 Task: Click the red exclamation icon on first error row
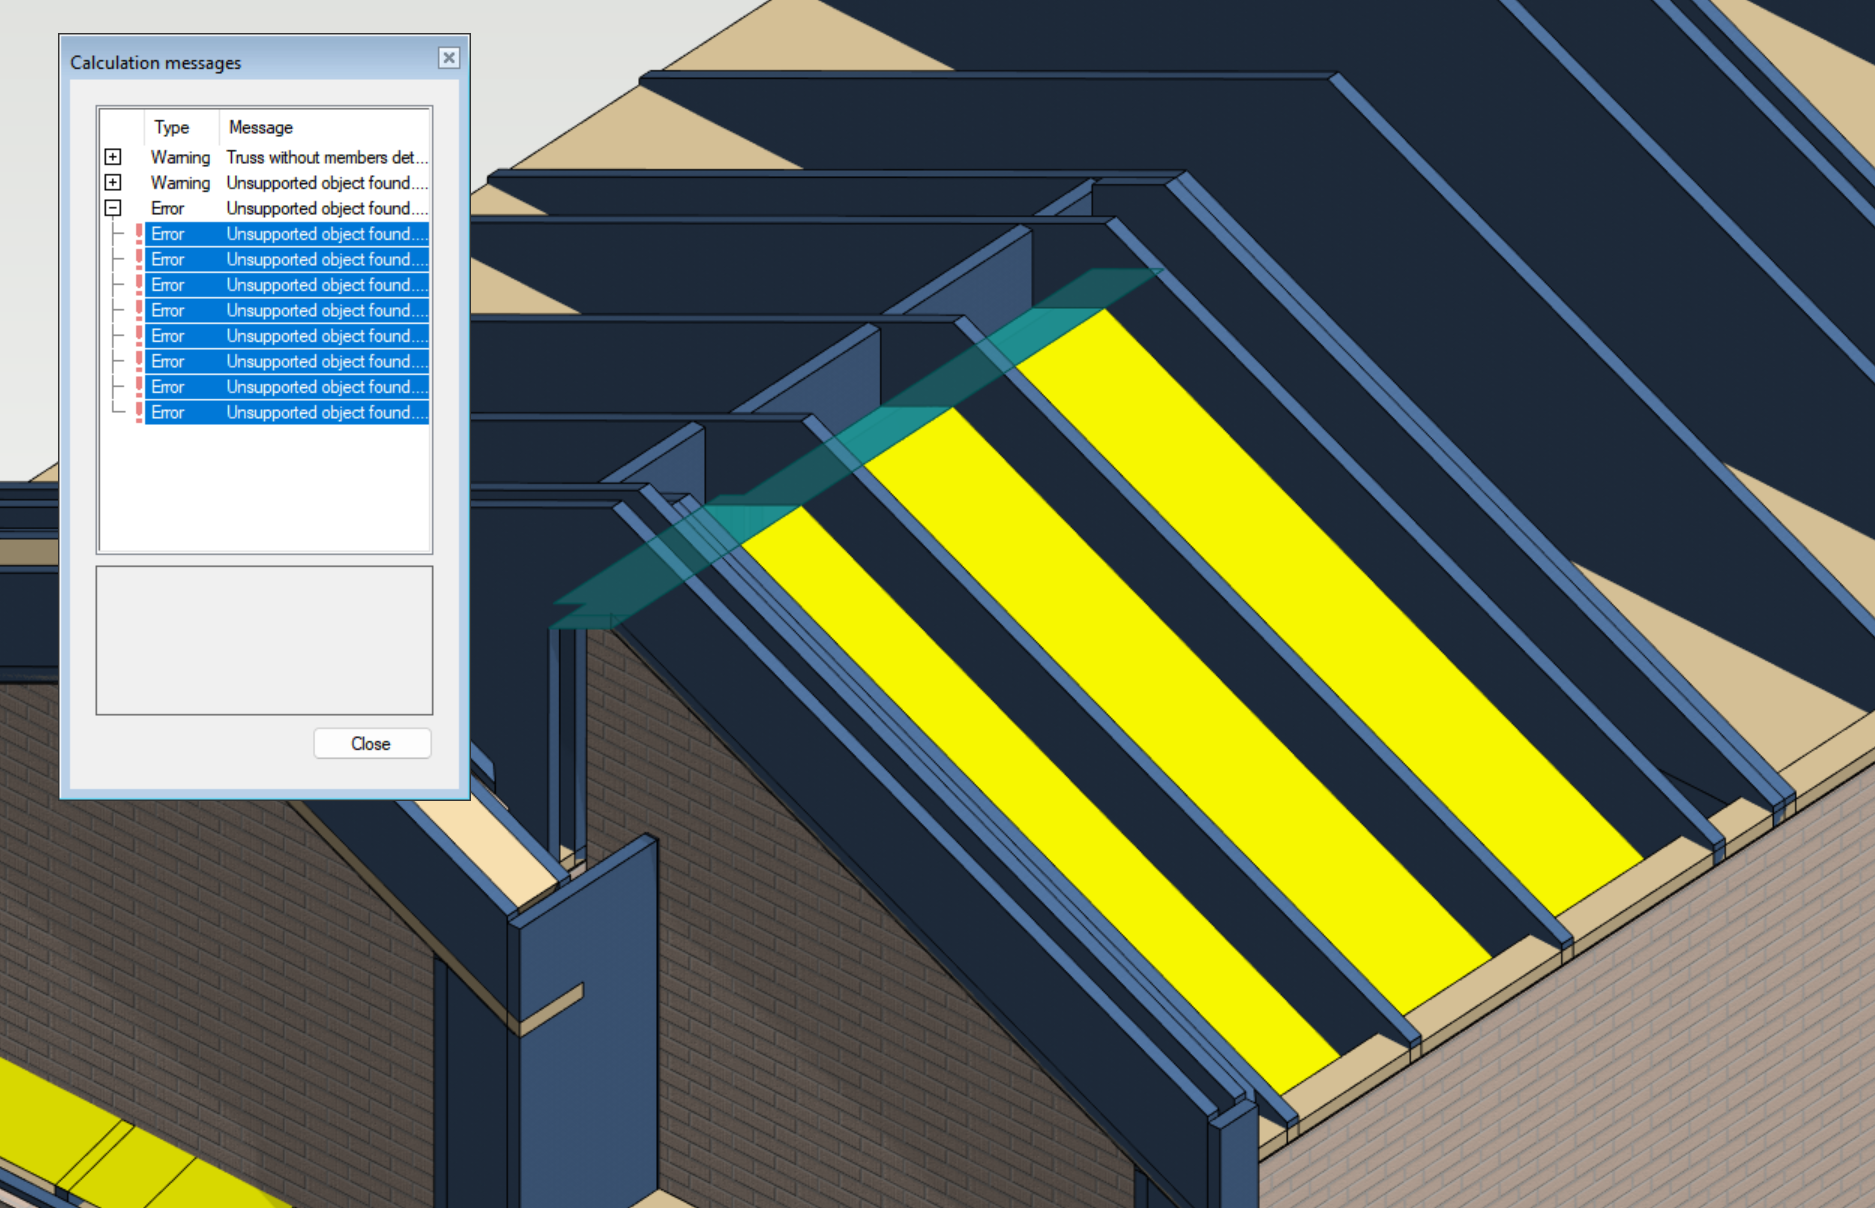(139, 233)
